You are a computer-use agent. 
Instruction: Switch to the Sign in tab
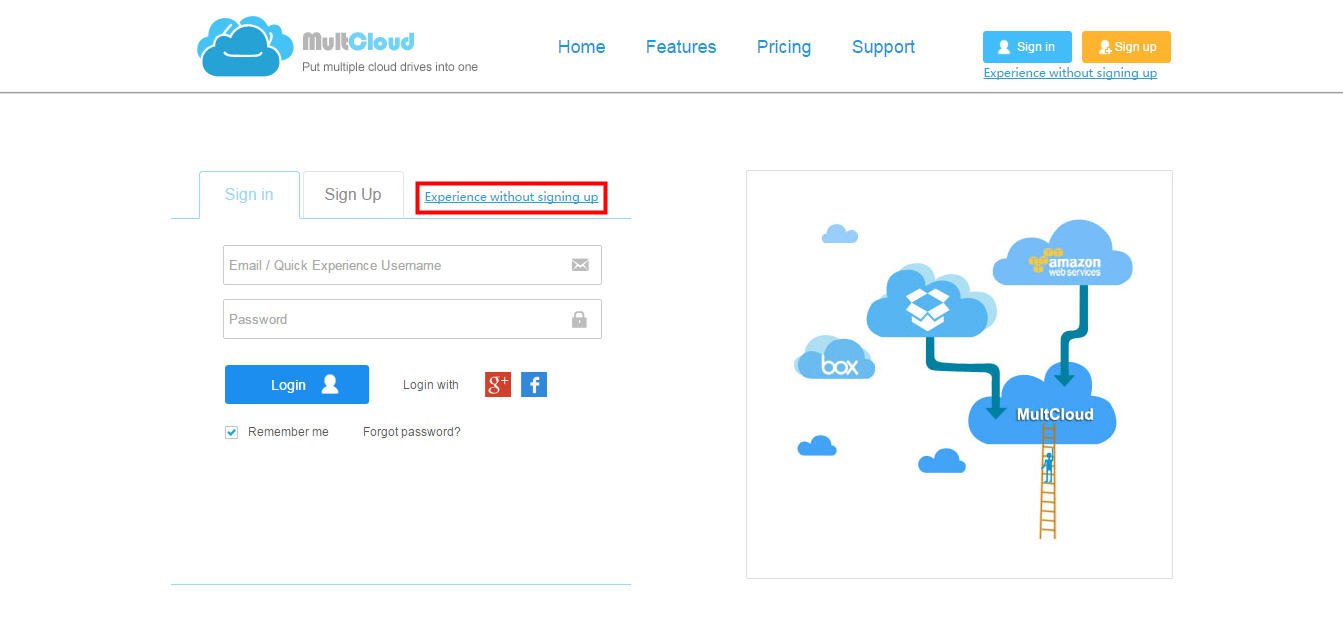click(x=249, y=195)
